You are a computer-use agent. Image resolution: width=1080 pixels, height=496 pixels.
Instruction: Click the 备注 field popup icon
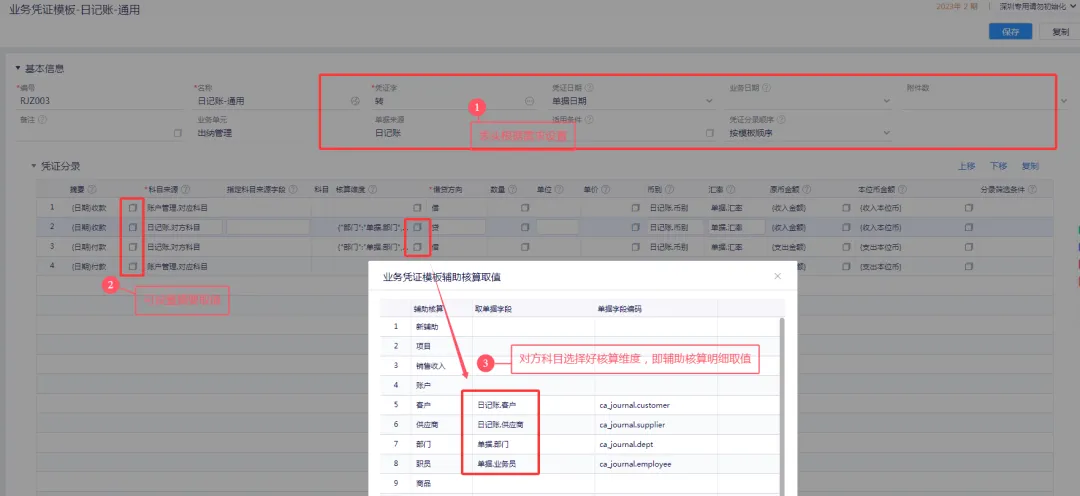pos(177,133)
